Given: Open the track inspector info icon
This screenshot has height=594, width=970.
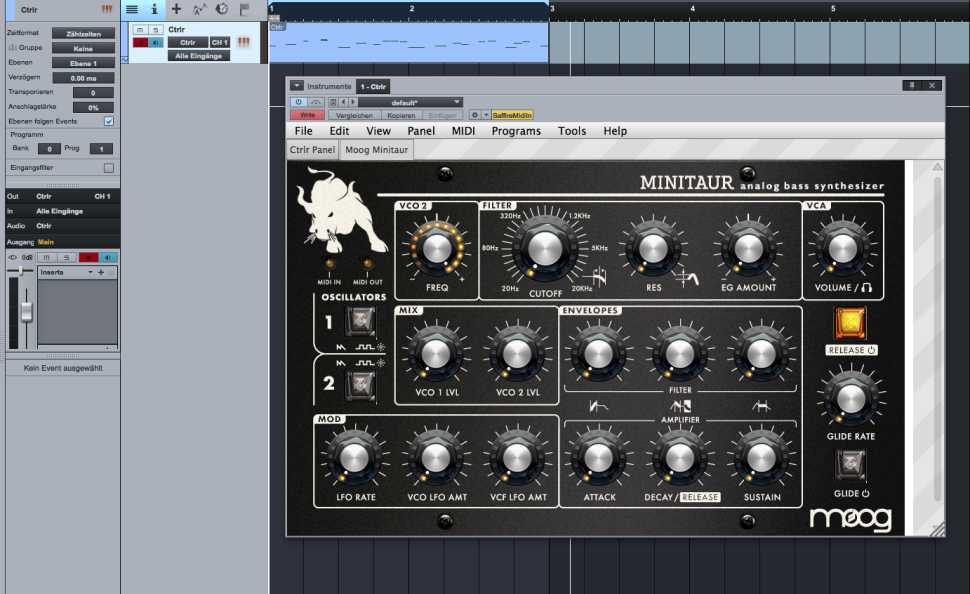Looking at the screenshot, I should [154, 9].
